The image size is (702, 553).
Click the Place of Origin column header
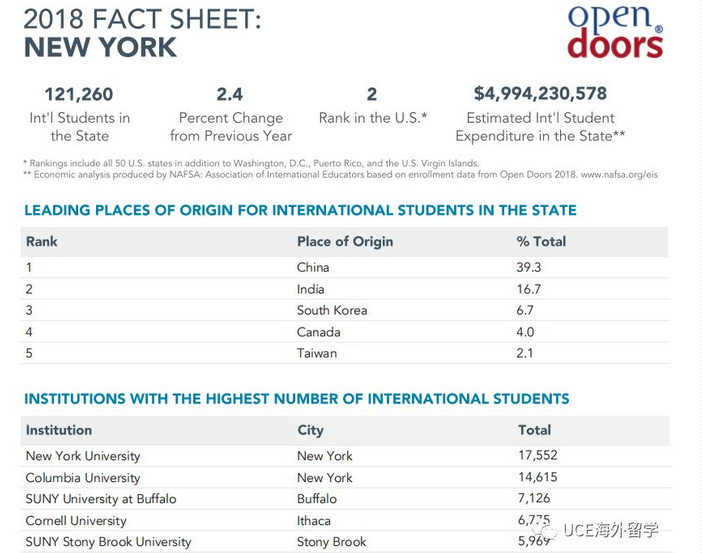pyautogui.click(x=345, y=241)
